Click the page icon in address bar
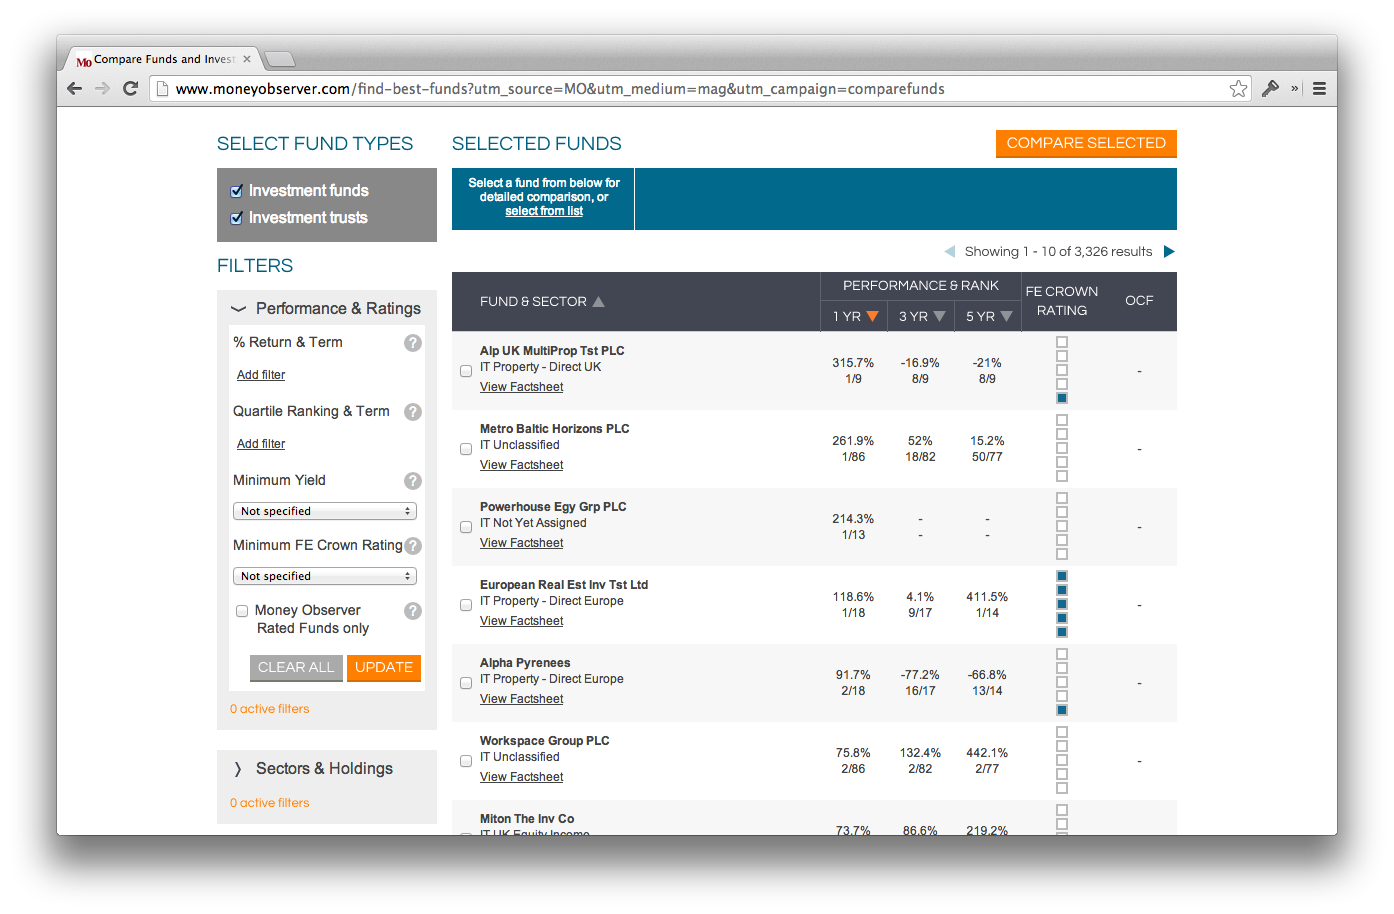The width and height of the screenshot is (1394, 914). (x=162, y=88)
